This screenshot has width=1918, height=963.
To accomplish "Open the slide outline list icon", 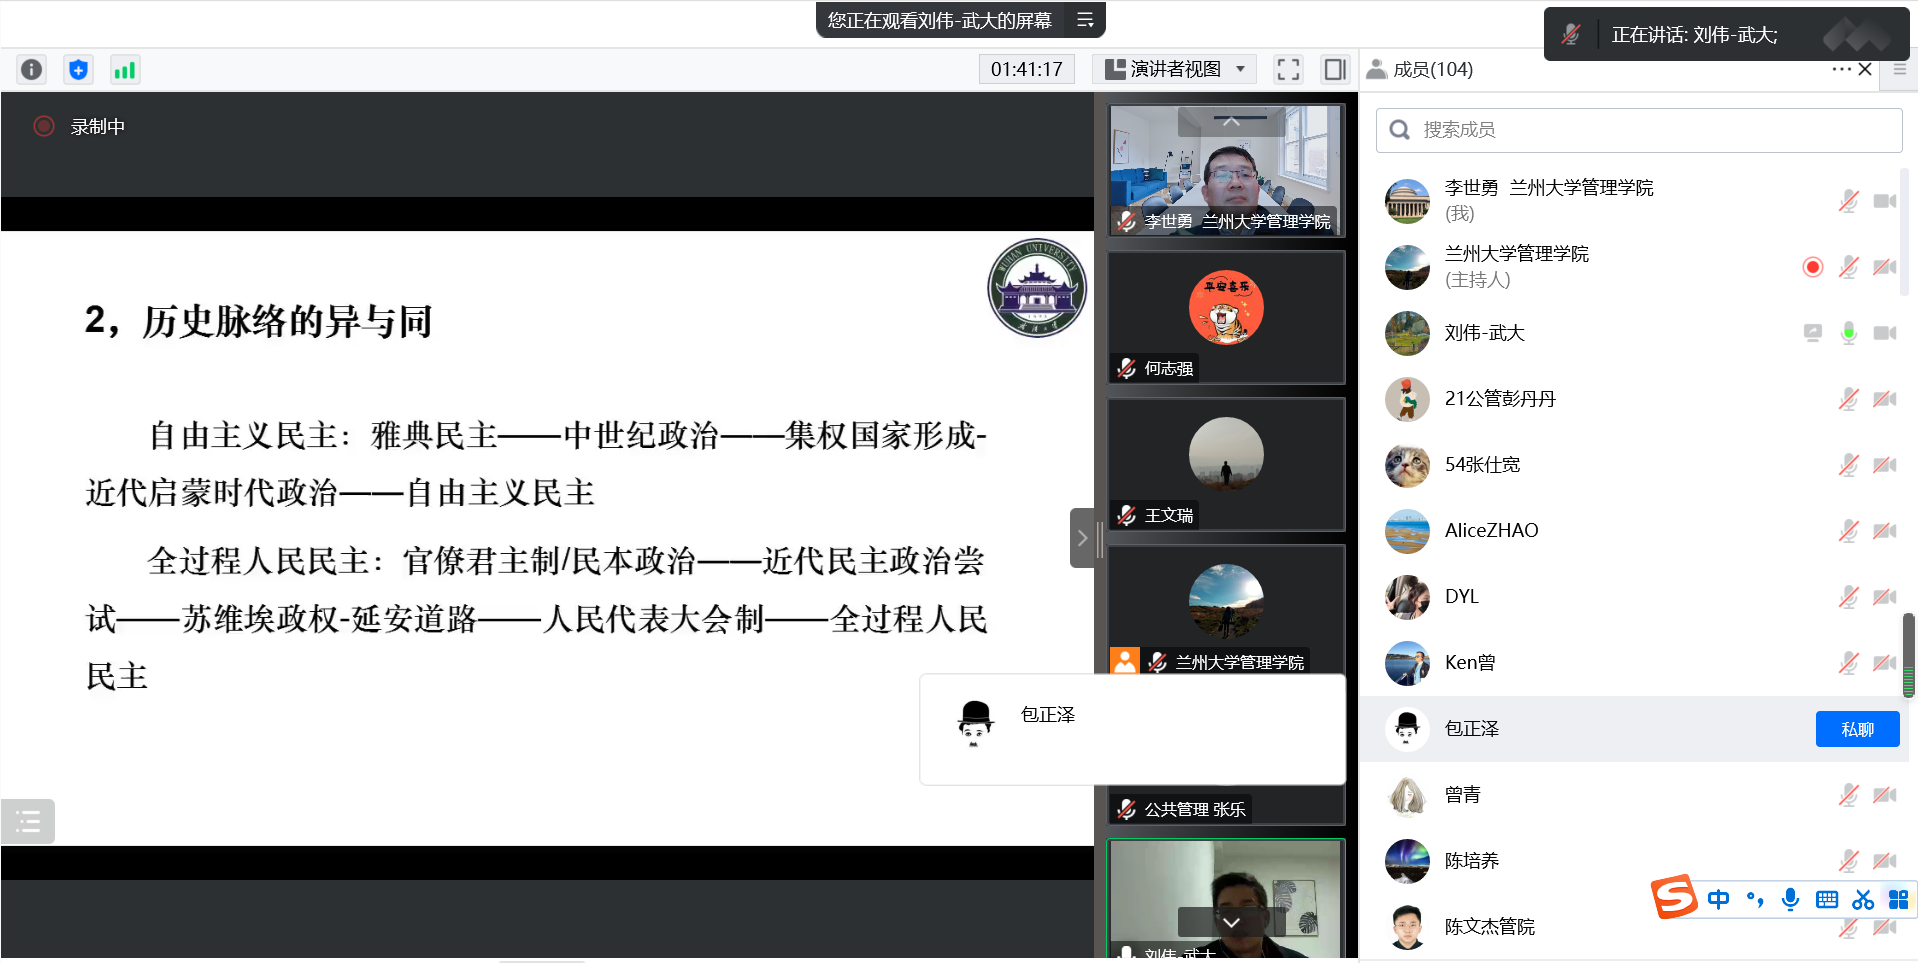I will 28,822.
